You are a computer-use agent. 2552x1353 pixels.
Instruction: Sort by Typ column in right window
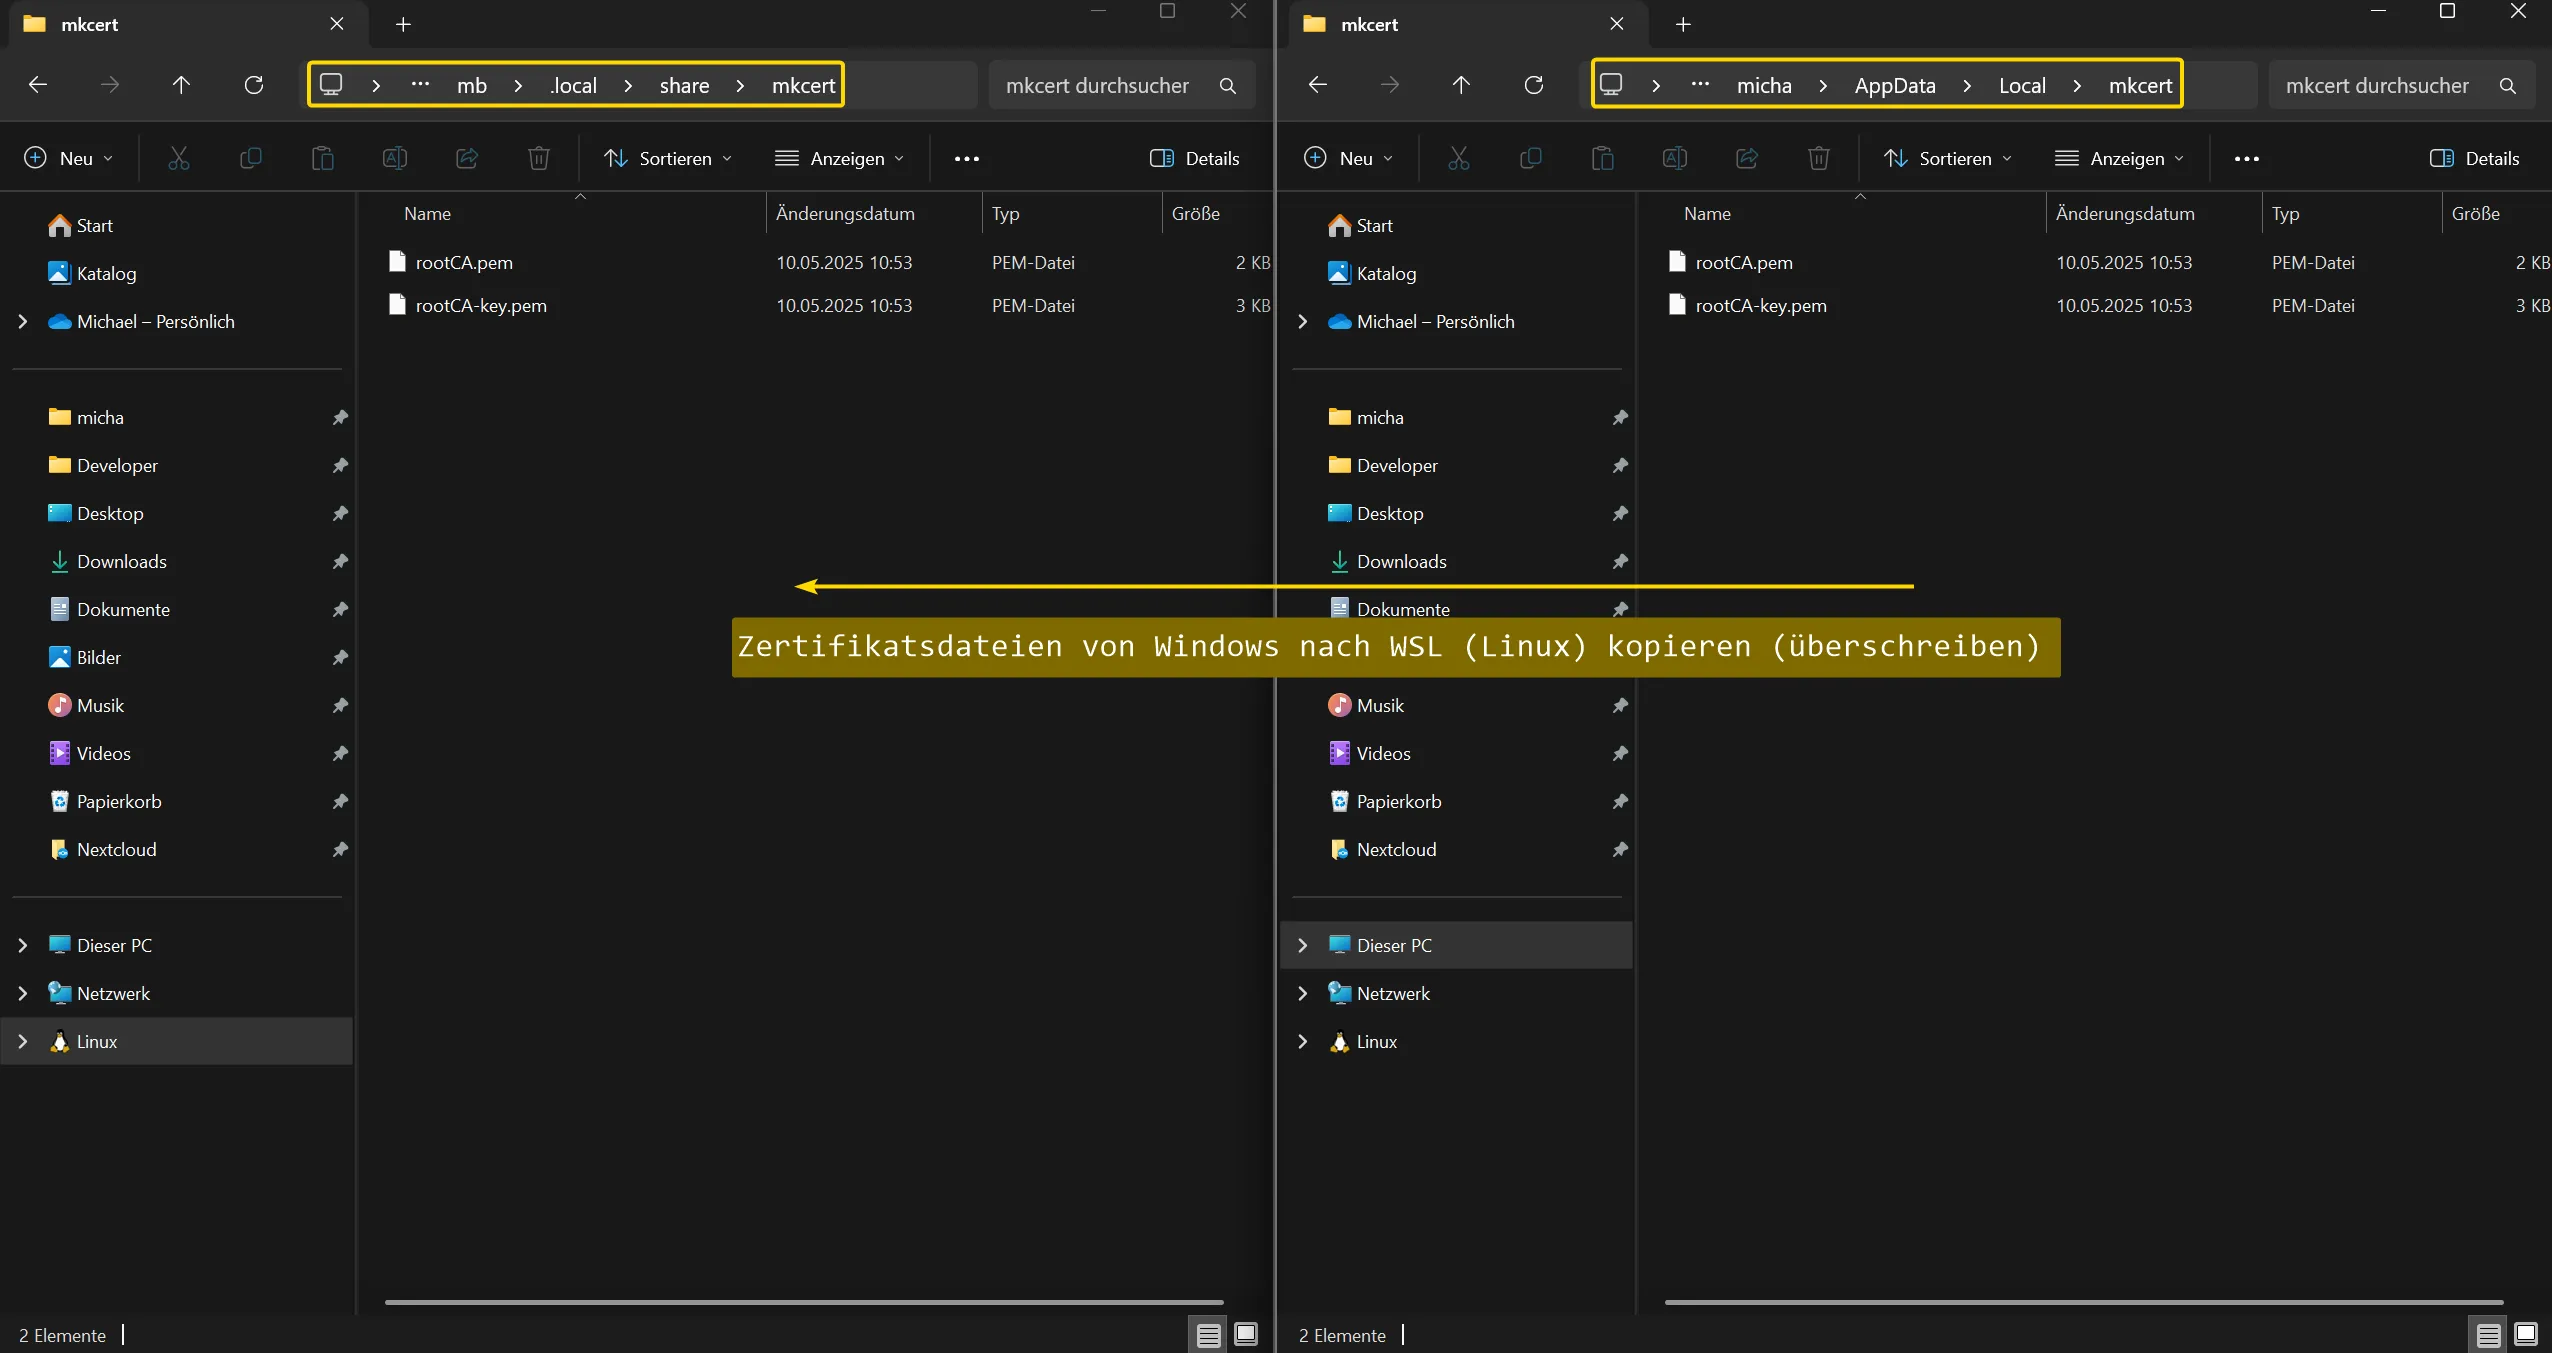2286,213
